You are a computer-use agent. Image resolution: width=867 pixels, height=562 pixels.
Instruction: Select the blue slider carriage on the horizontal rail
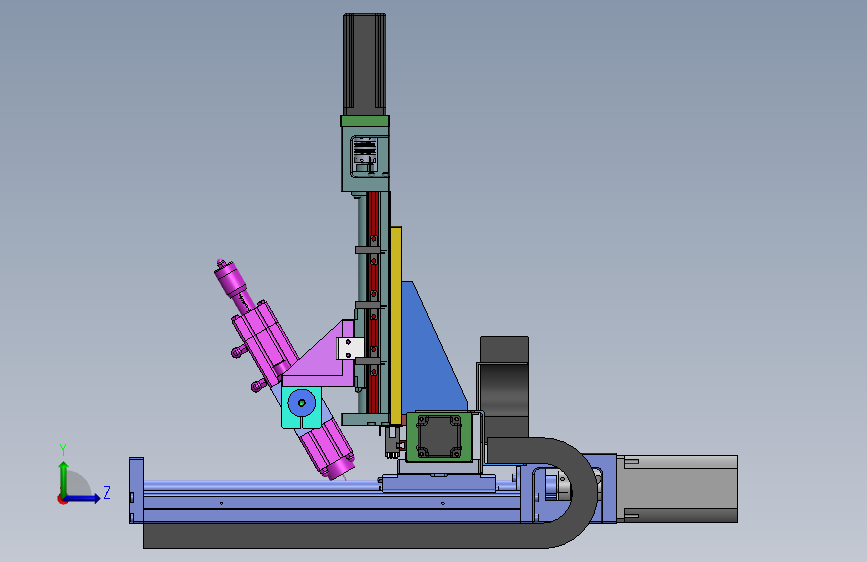coord(437,483)
